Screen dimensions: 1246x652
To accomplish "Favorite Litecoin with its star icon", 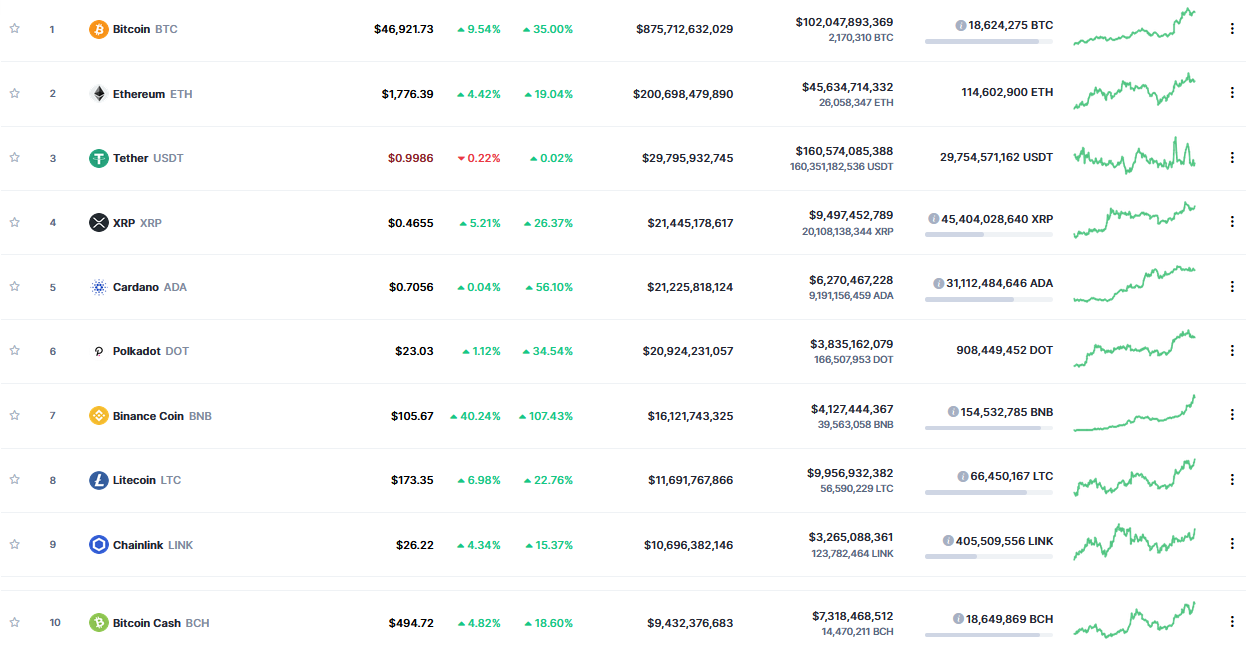I will (x=15, y=480).
